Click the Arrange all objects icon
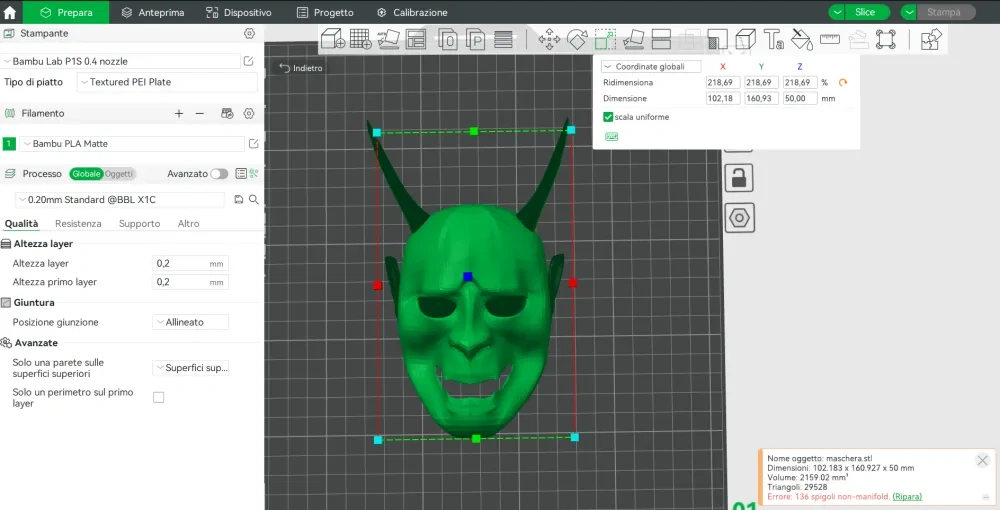The width and height of the screenshot is (1000, 510). tap(416, 39)
